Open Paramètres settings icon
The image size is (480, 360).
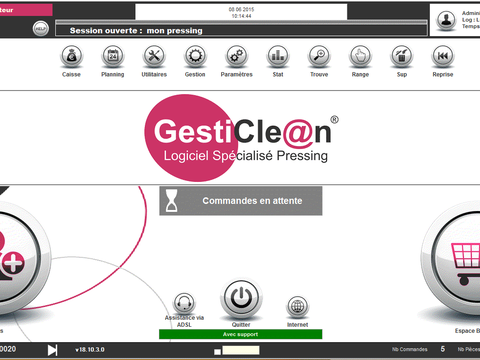coord(237,56)
